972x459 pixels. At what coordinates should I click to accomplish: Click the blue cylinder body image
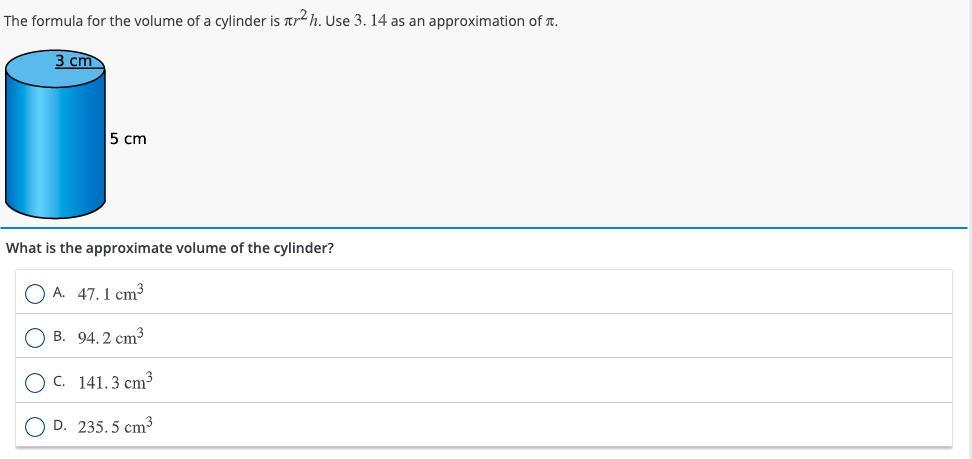point(55,140)
